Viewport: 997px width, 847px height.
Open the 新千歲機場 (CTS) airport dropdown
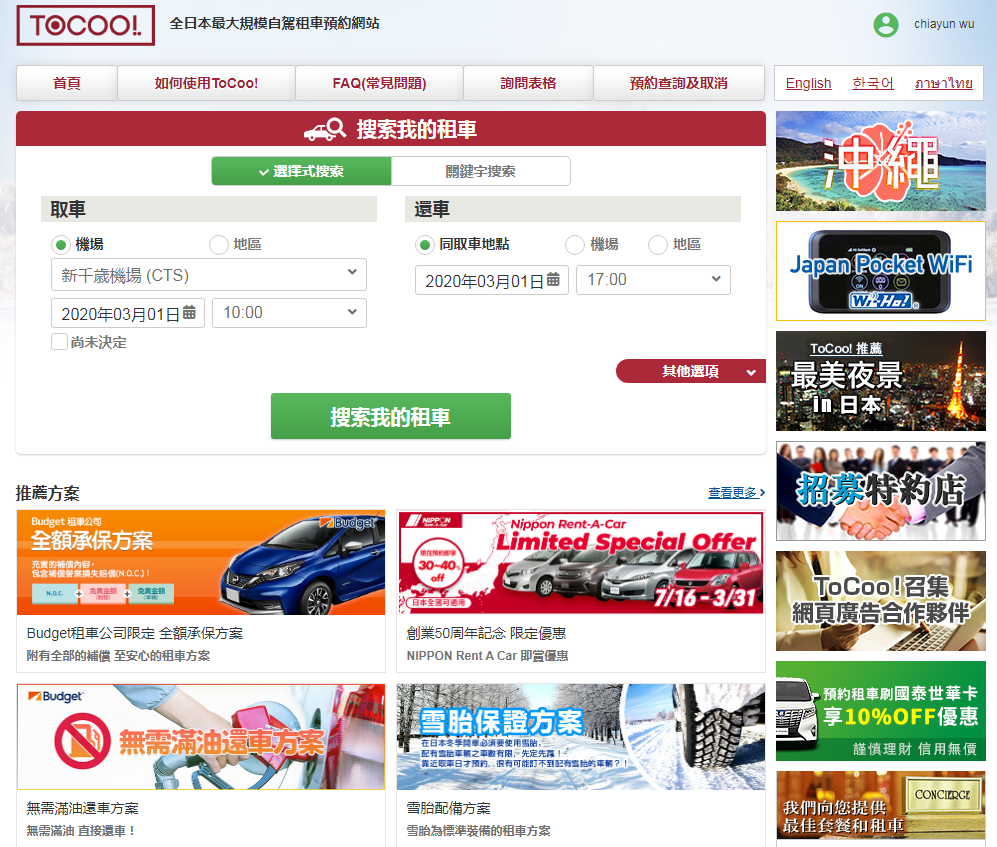[209, 275]
